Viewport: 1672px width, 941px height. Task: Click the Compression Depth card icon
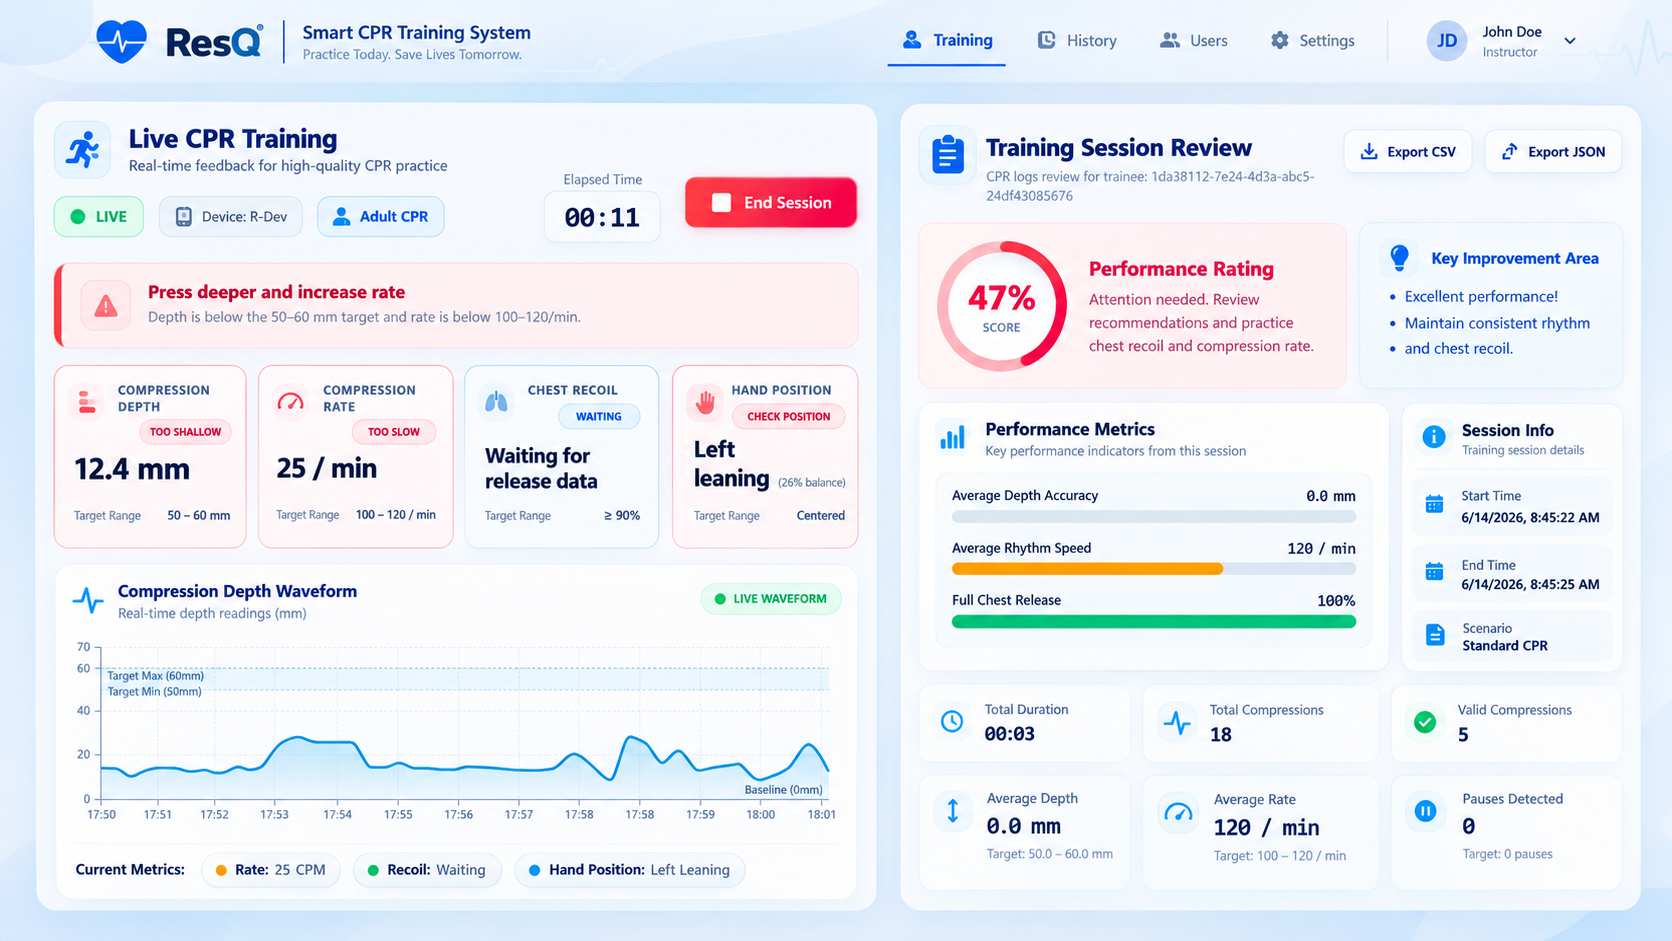point(87,402)
